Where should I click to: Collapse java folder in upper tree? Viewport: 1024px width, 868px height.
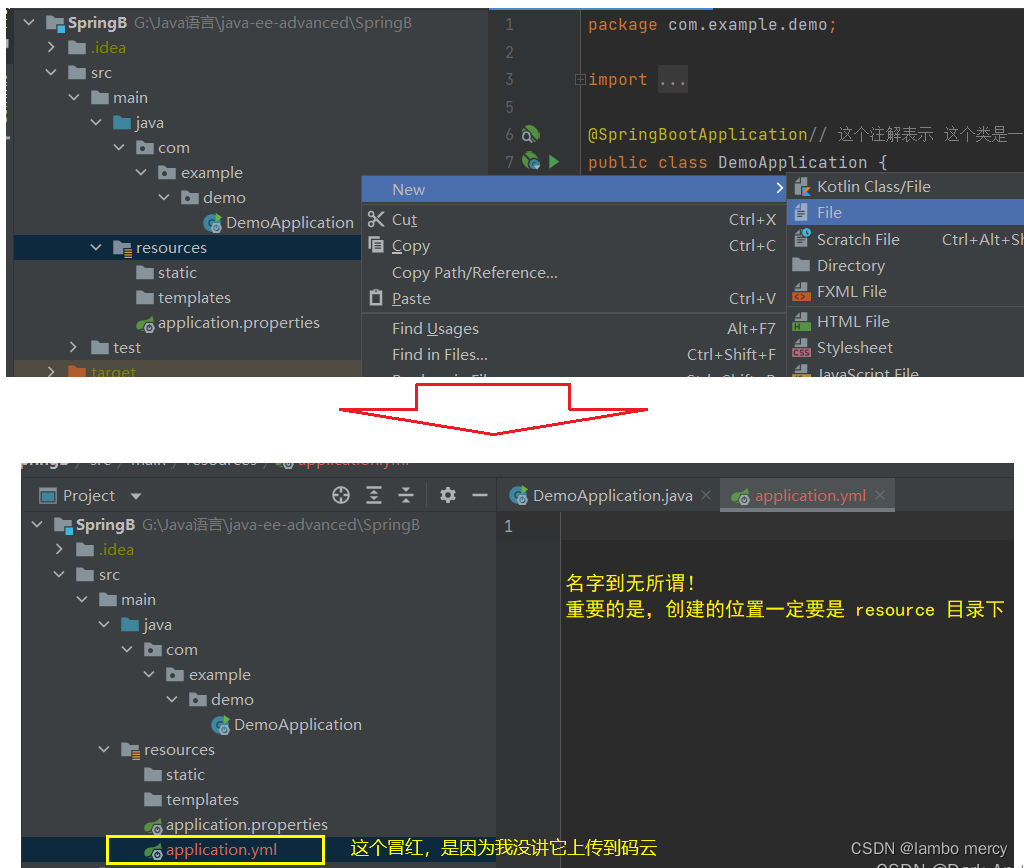pyautogui.click(x=97, y=122)
